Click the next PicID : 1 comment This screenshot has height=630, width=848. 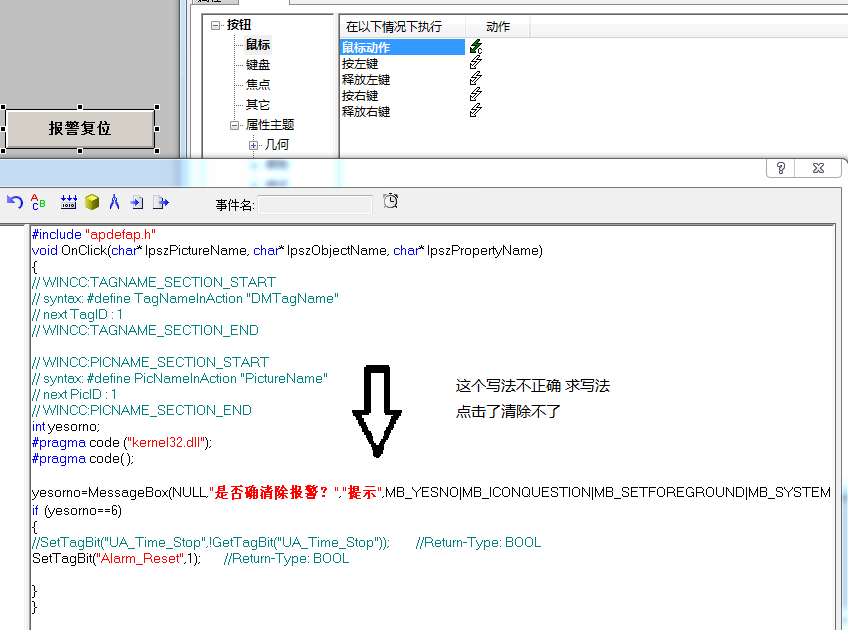[74, 394]
